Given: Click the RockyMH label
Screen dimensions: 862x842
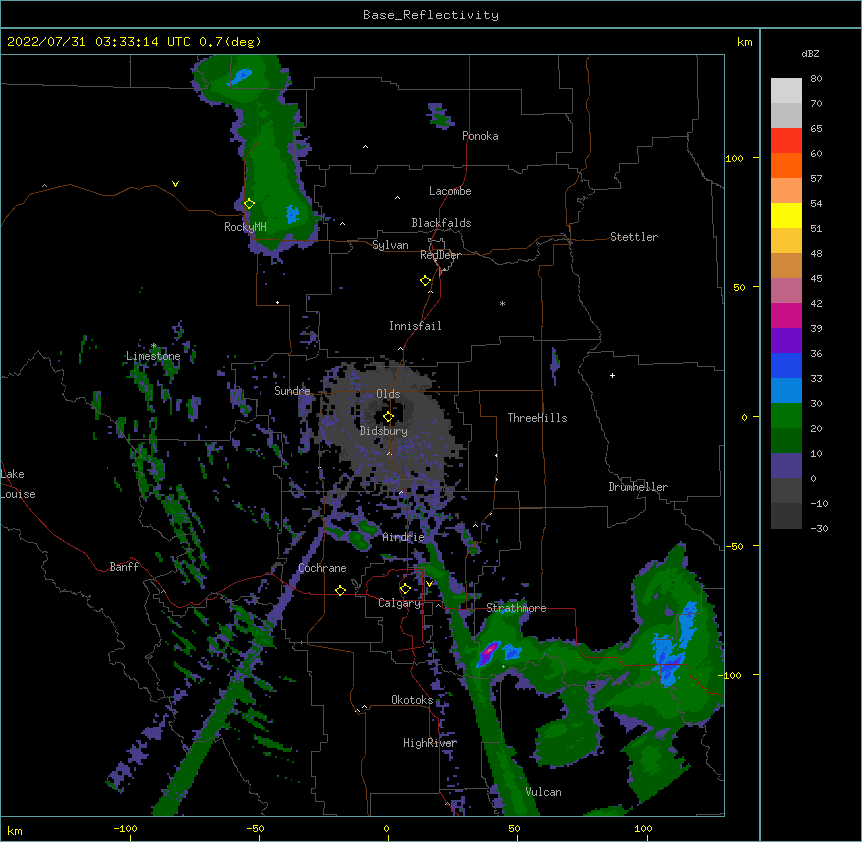Looking at the screenshot, I should click(245, 227).
